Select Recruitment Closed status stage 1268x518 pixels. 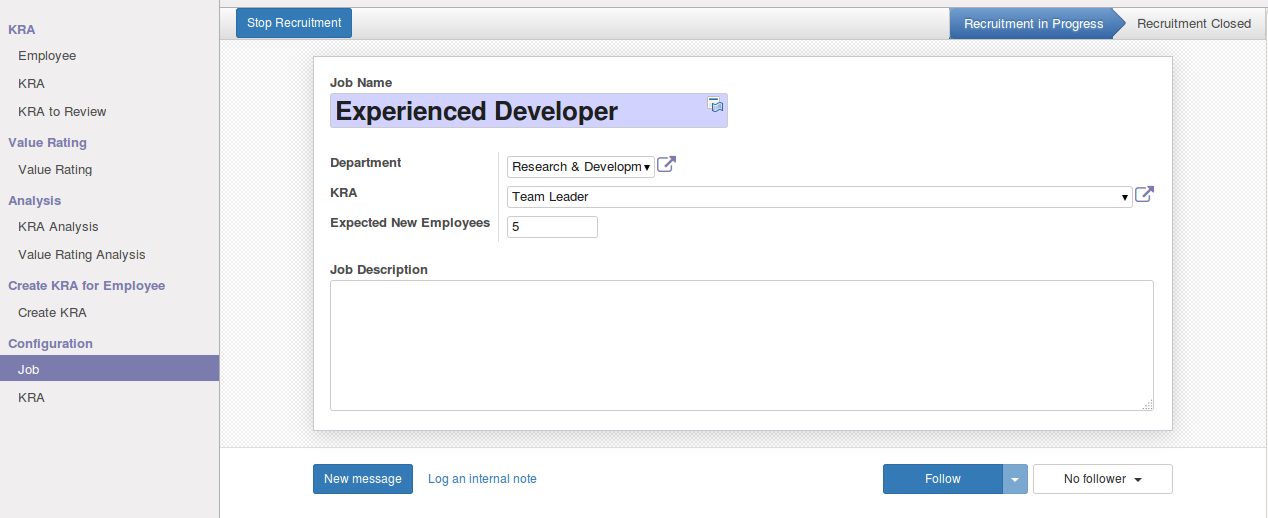[x=1194, y=24]
